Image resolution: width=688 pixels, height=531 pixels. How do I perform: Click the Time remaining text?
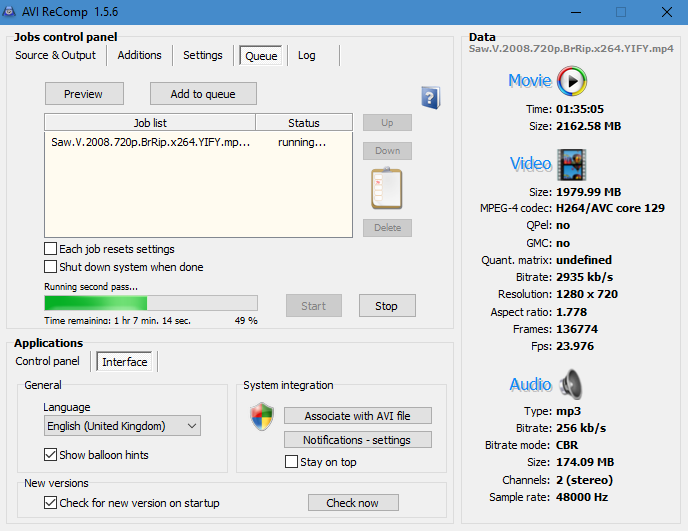coord(117,320)
